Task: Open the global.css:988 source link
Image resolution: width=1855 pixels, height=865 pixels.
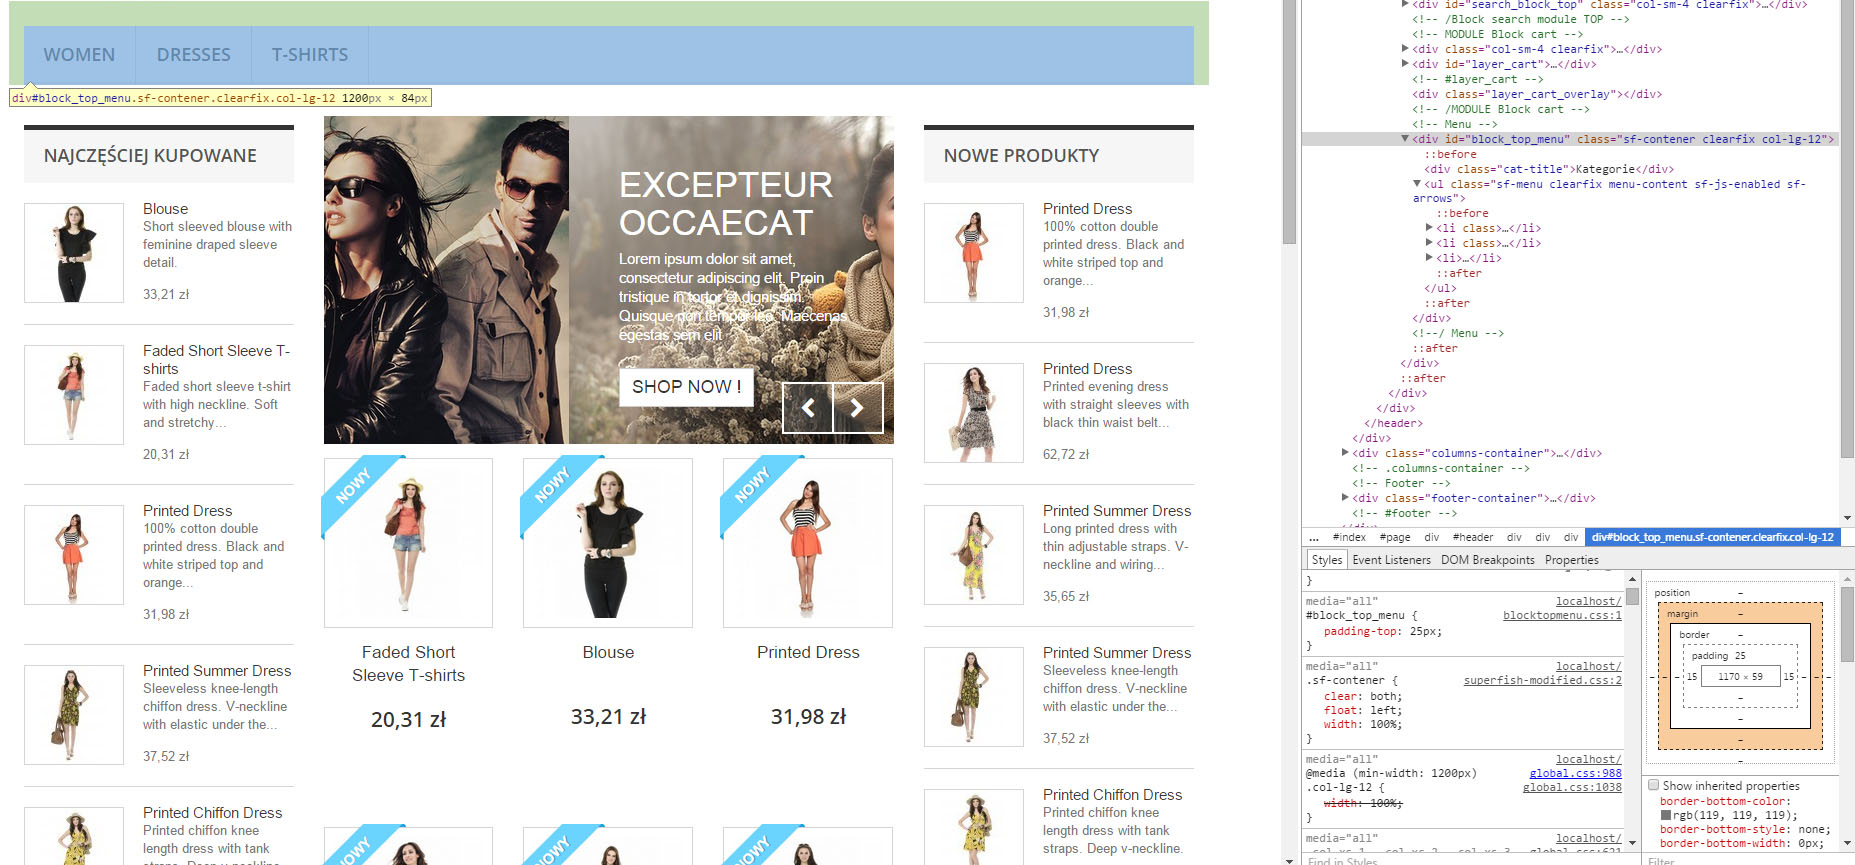Action: tap(1575, 773)
